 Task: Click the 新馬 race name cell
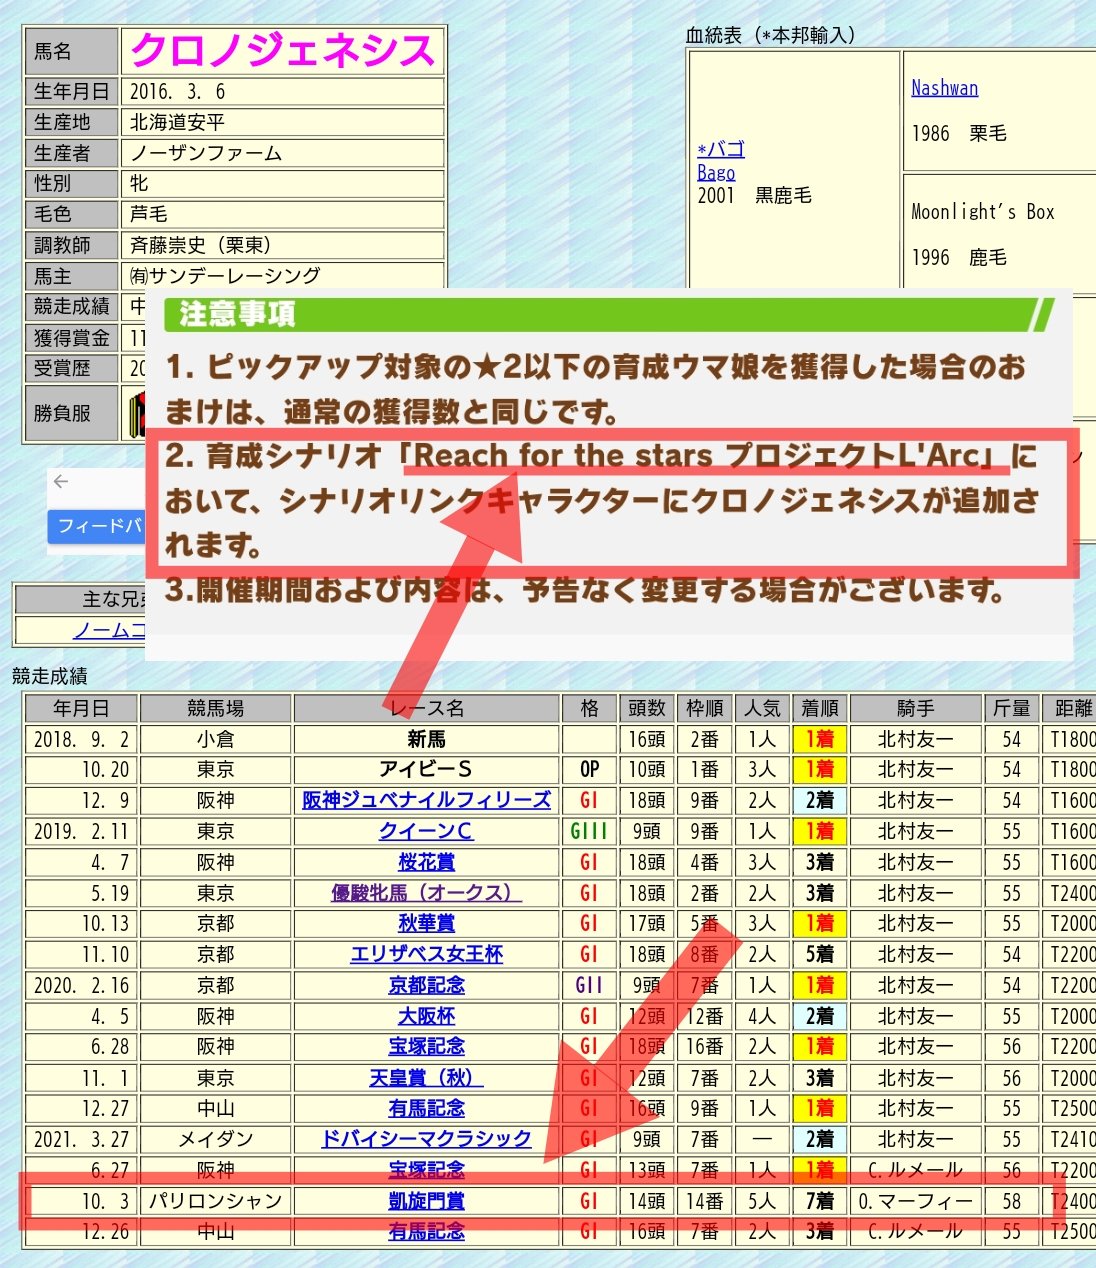point(426,739)
